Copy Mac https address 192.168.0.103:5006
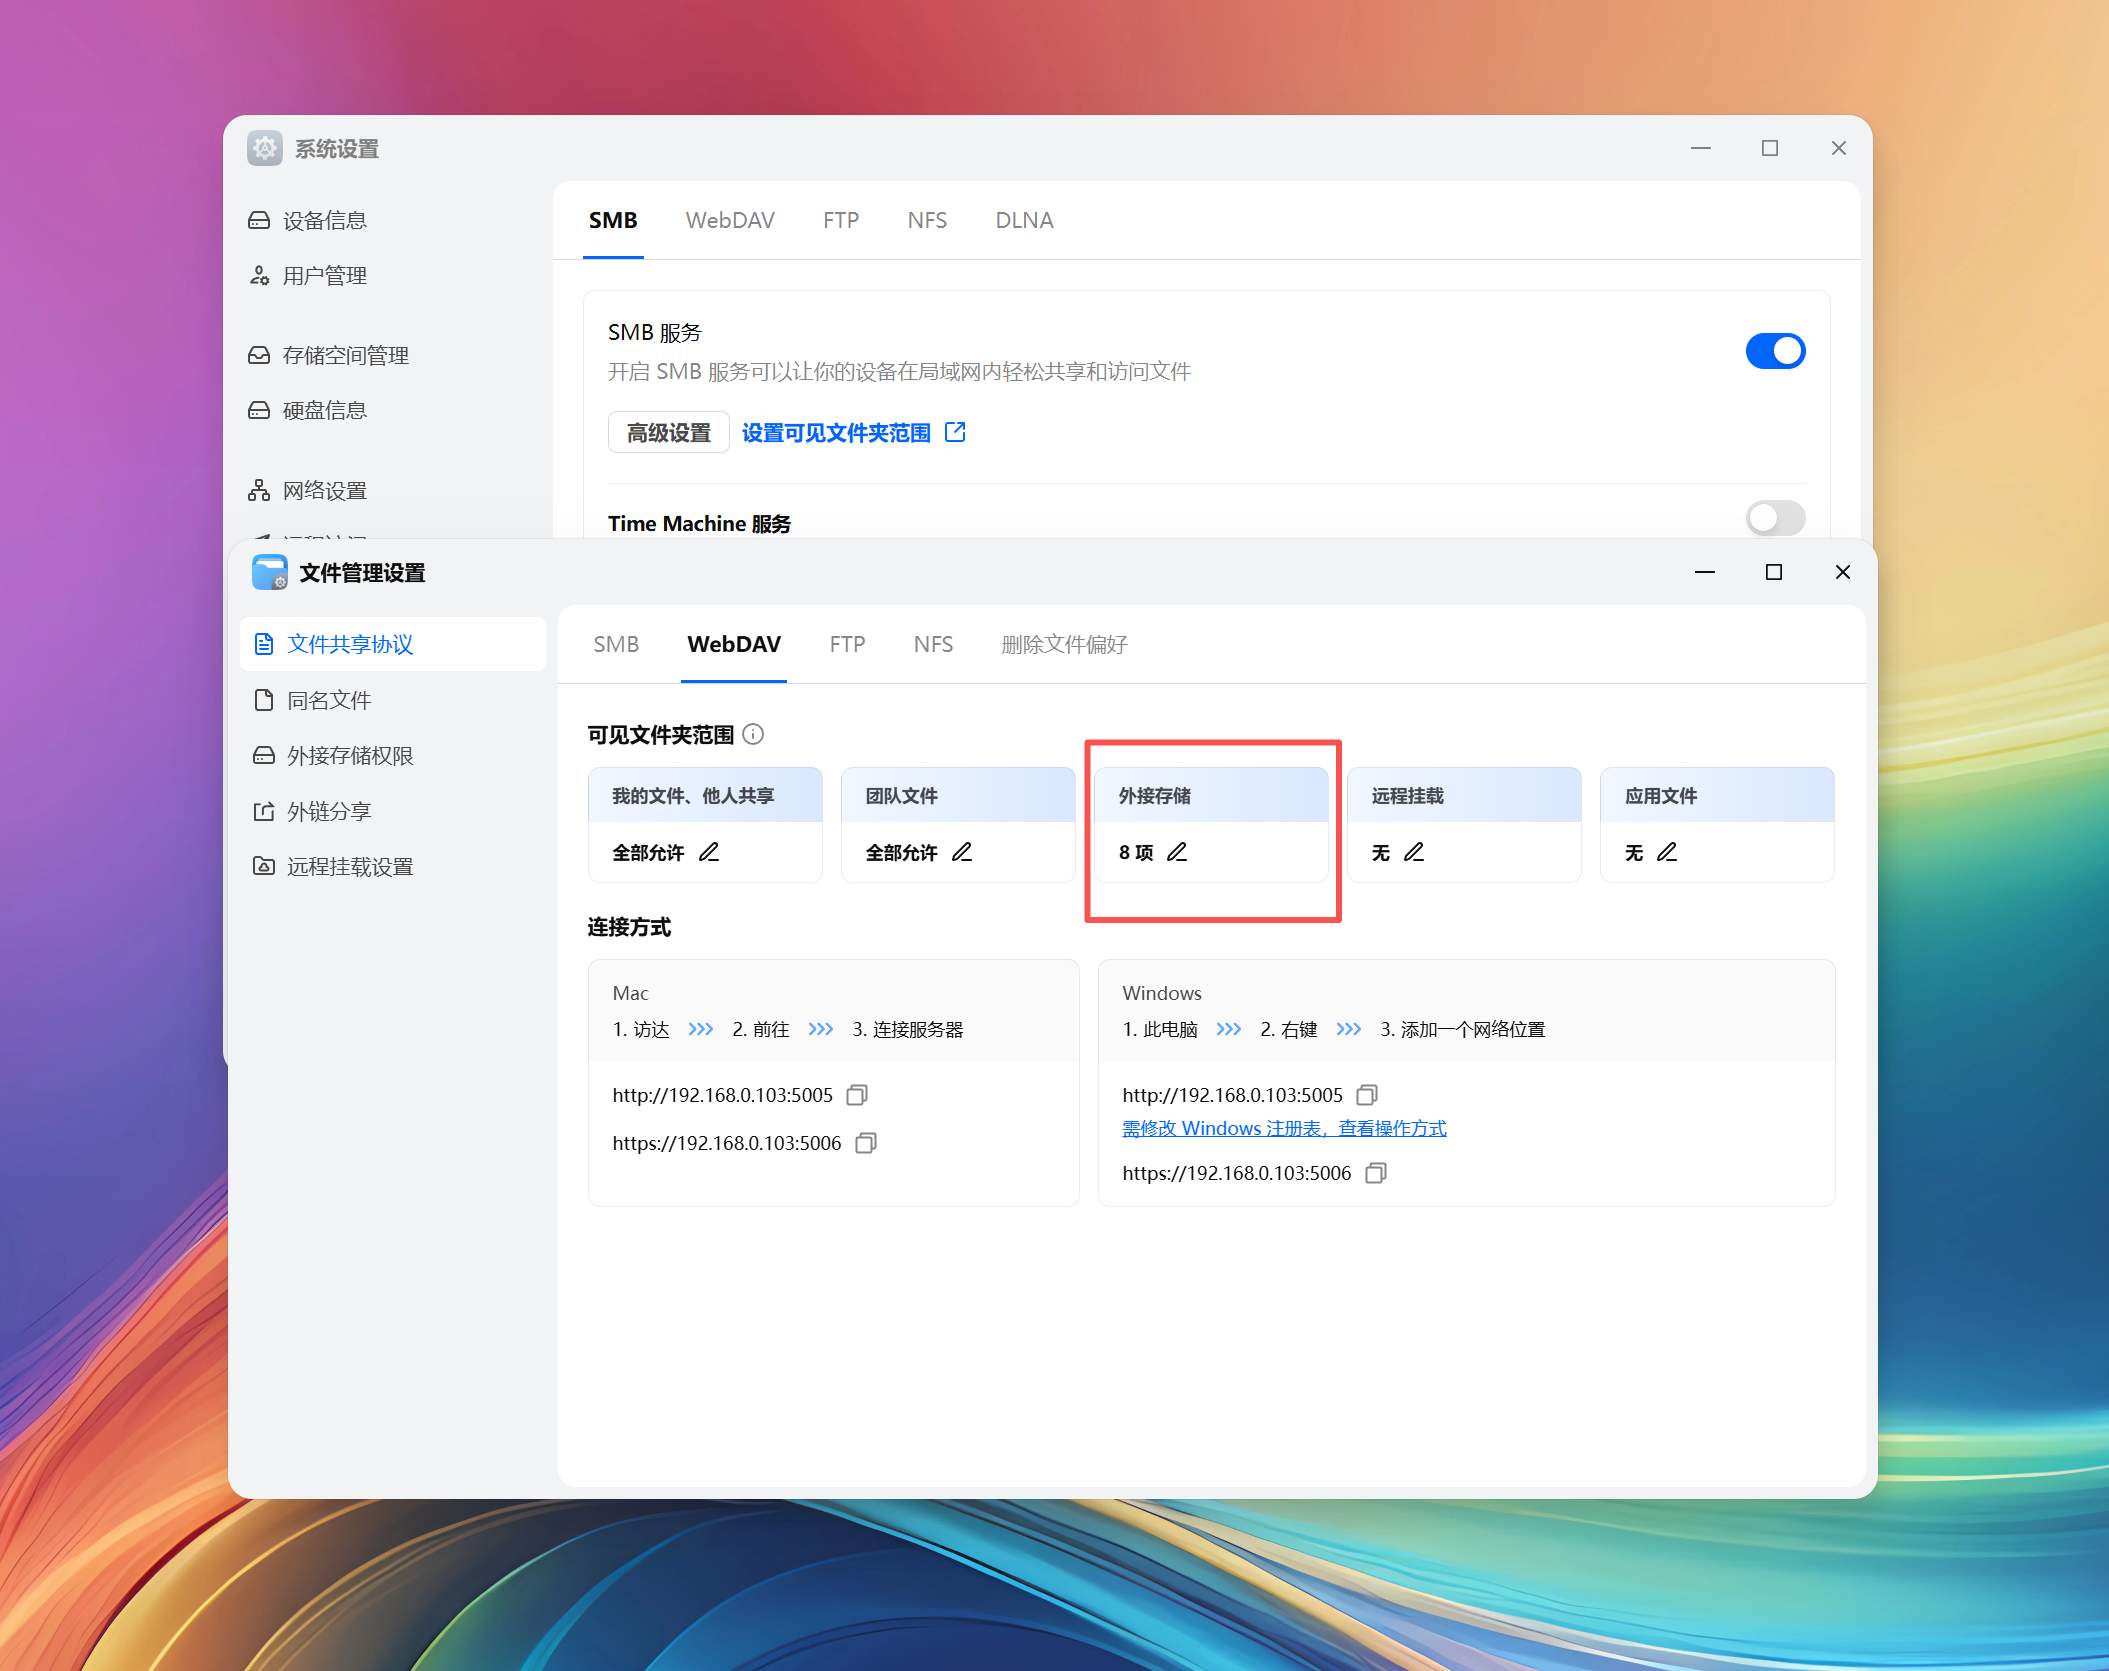Viewport: 2109px width, 1671px height. 866,1143
